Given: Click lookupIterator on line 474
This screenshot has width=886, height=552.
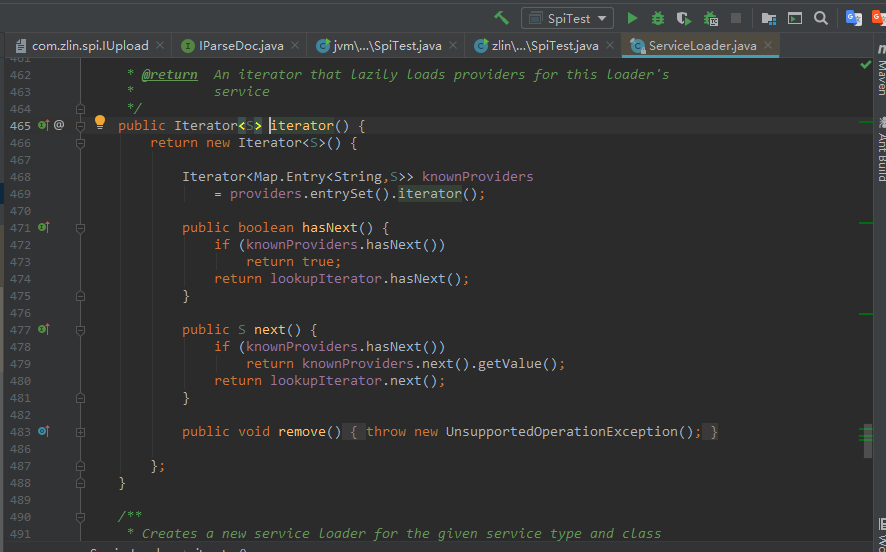Looking at the screenshot, I should pyautogui.click(x=326, y=279).
